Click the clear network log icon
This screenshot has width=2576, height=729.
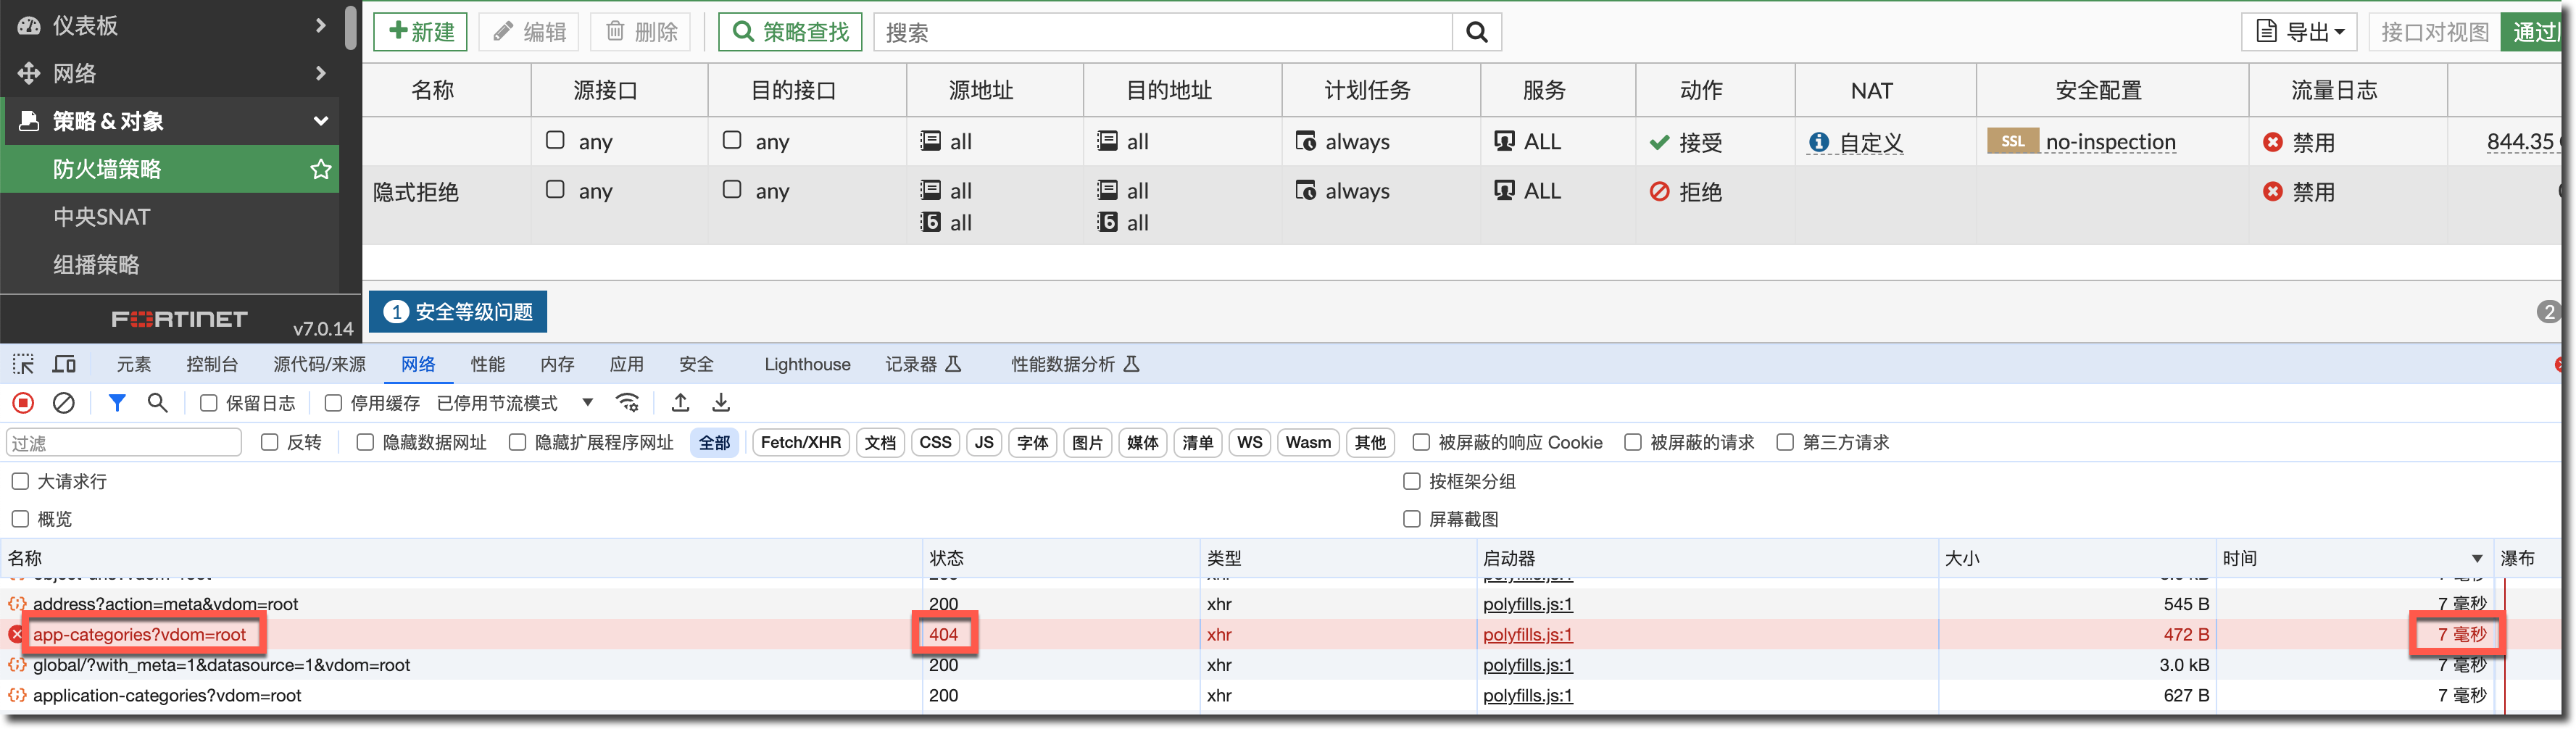pyautogui.click(x=64, y=403)
